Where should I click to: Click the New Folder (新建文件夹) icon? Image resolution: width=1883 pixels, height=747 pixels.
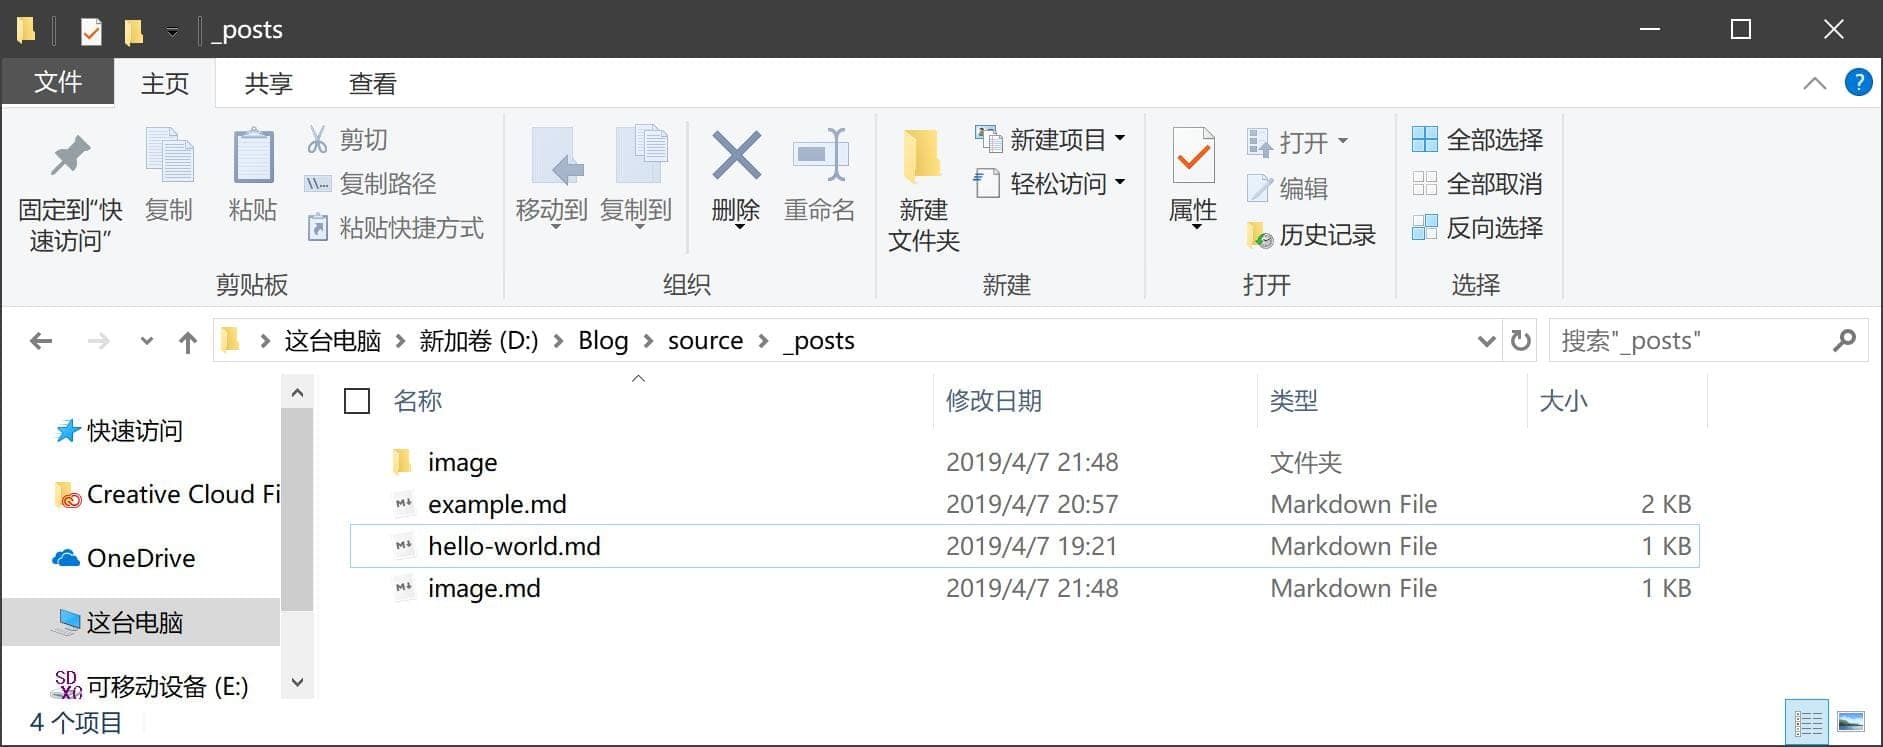coord(922,158)
